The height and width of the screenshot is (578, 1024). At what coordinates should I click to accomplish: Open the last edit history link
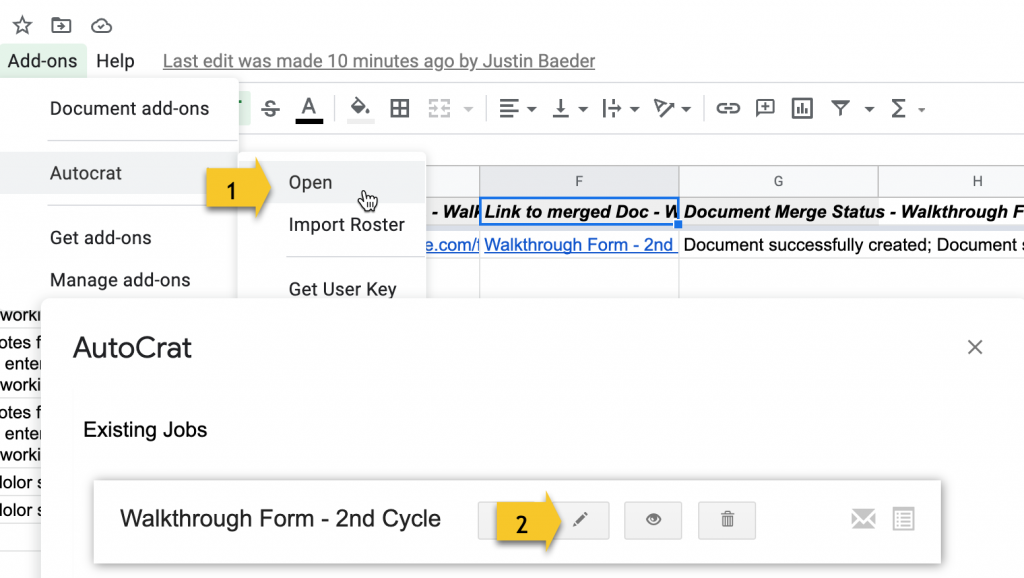coord(379,61)
